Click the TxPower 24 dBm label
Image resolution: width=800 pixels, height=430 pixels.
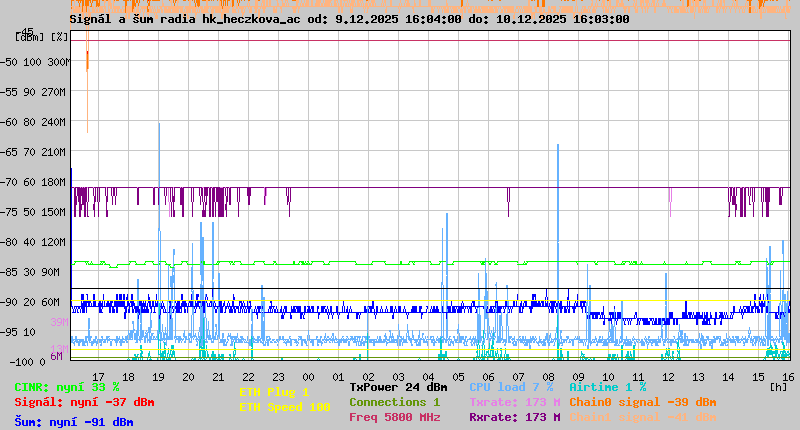398,387
